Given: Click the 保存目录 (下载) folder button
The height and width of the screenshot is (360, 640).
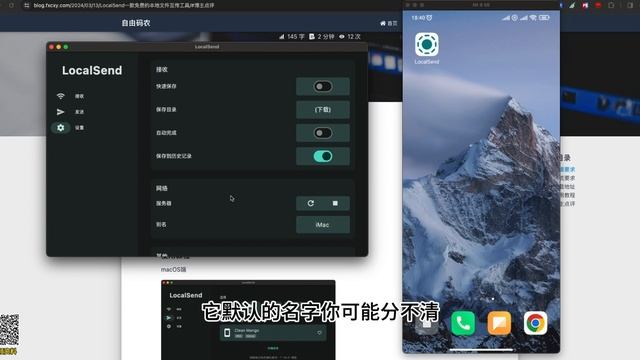Looking at the screenshot, I should point(323,110).
